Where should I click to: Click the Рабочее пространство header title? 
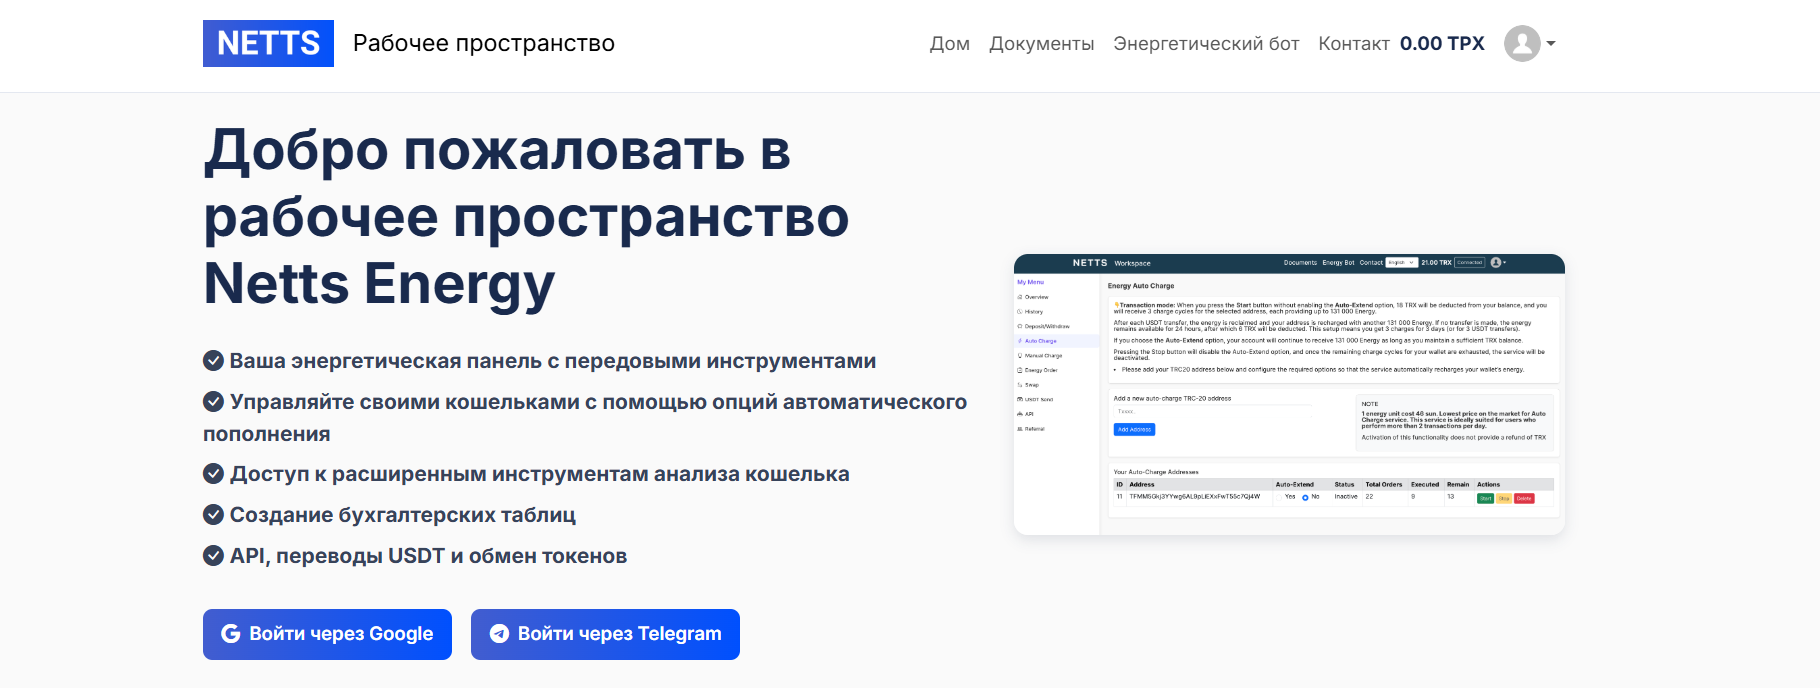[484, 44]
